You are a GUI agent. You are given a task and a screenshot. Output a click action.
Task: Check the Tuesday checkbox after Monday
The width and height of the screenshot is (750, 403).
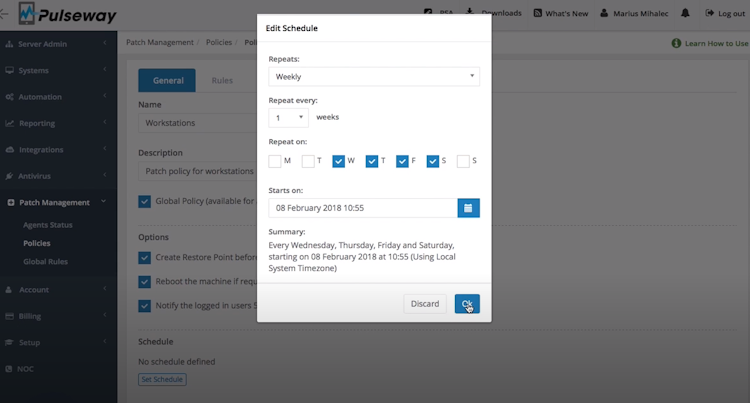click(308, 161)
